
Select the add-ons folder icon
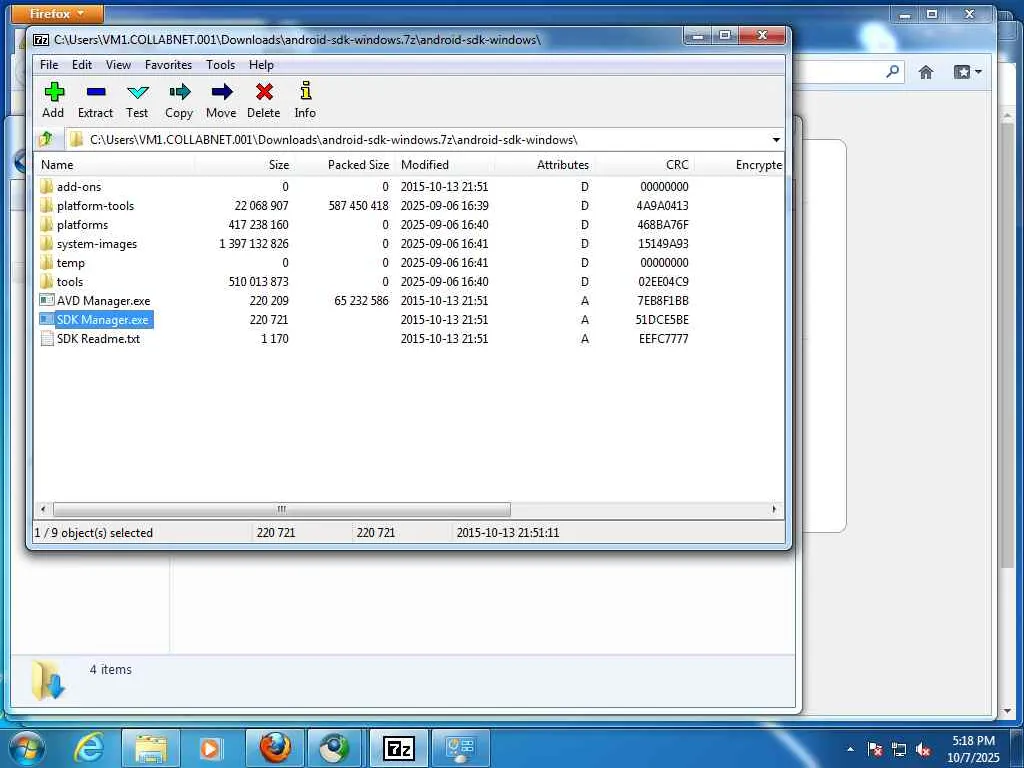(x=46, y=187)
